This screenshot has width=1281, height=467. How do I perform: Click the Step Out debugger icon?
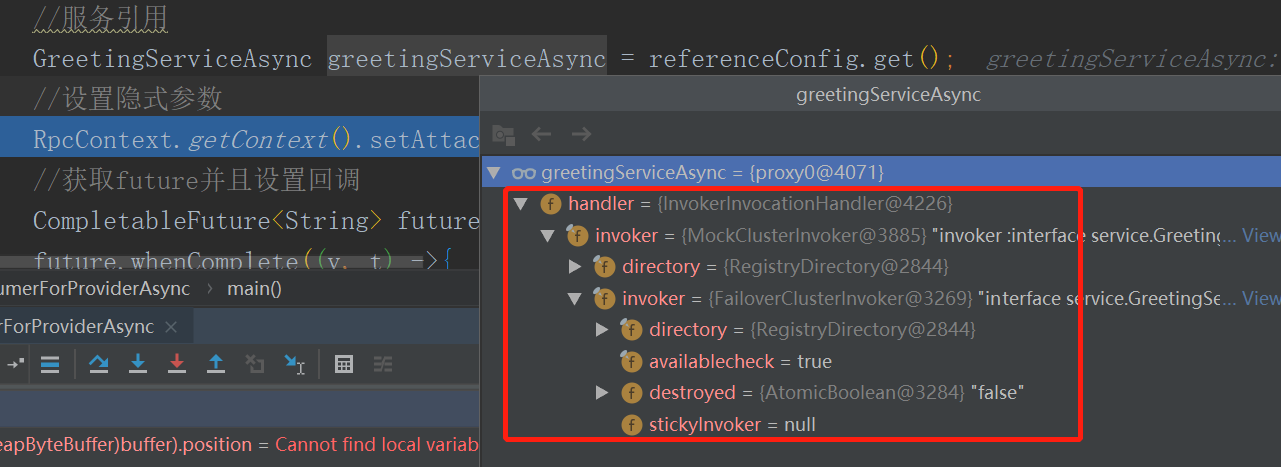215,364
